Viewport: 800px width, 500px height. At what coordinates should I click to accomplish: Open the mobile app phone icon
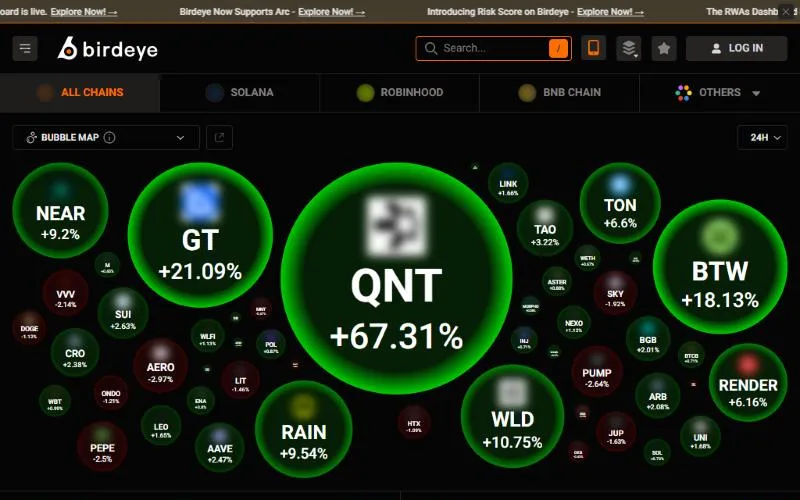coord(593,48)
